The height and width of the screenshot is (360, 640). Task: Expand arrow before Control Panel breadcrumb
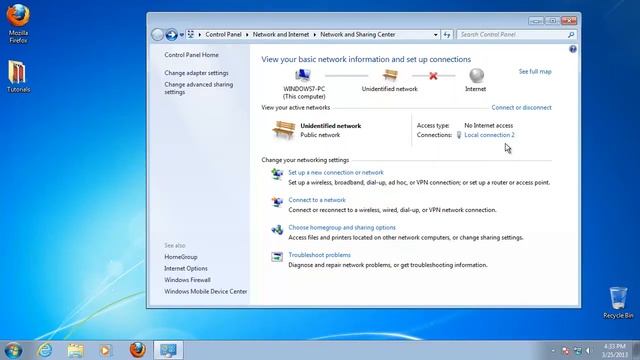[200, 35]
